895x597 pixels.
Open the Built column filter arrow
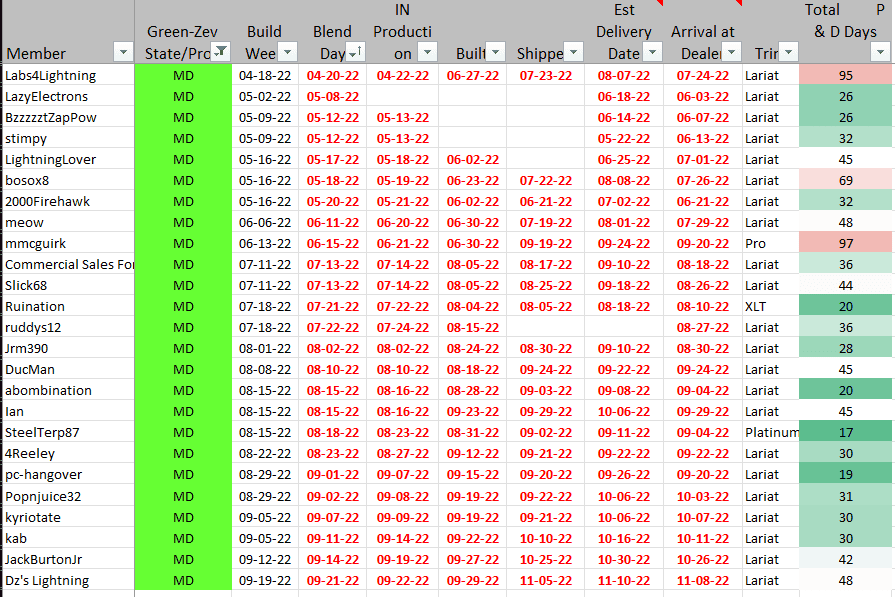(495, 52)
